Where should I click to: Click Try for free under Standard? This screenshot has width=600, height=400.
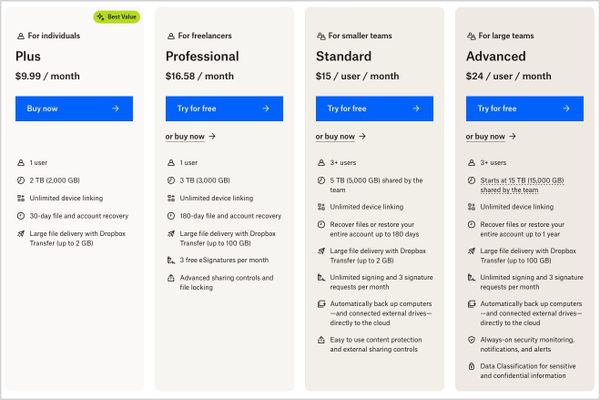click(374, 108)
